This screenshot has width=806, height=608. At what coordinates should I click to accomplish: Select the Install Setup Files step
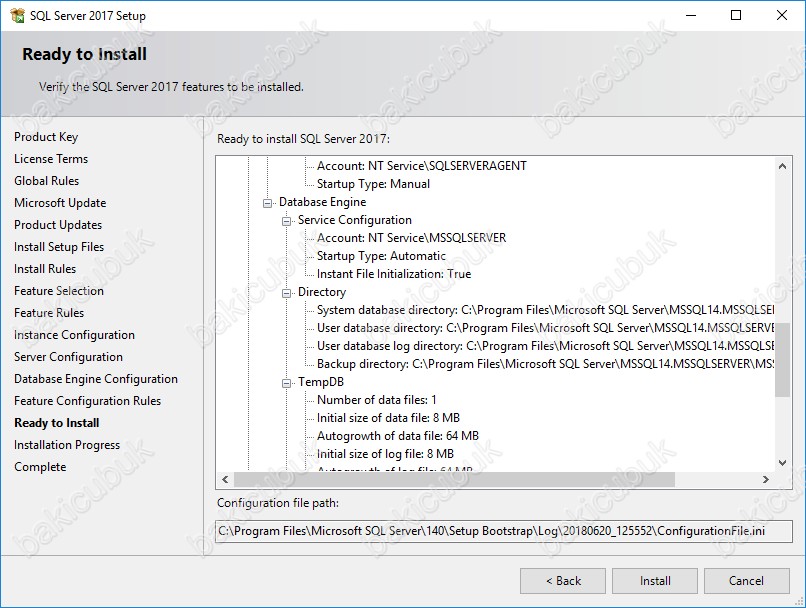click(x=59, y=247)
